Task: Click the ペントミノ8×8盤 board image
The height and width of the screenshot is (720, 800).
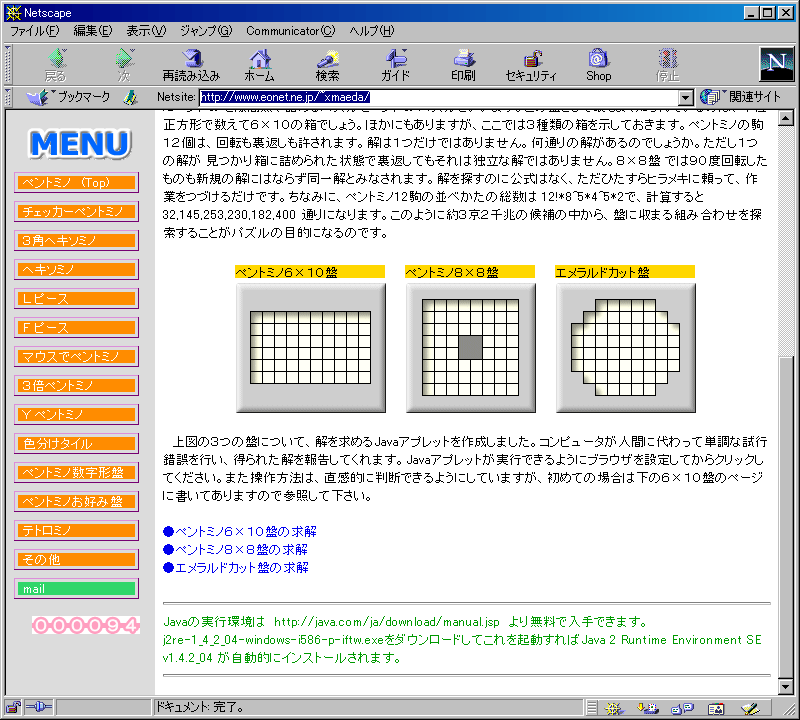Action: [x=470, y=347]
